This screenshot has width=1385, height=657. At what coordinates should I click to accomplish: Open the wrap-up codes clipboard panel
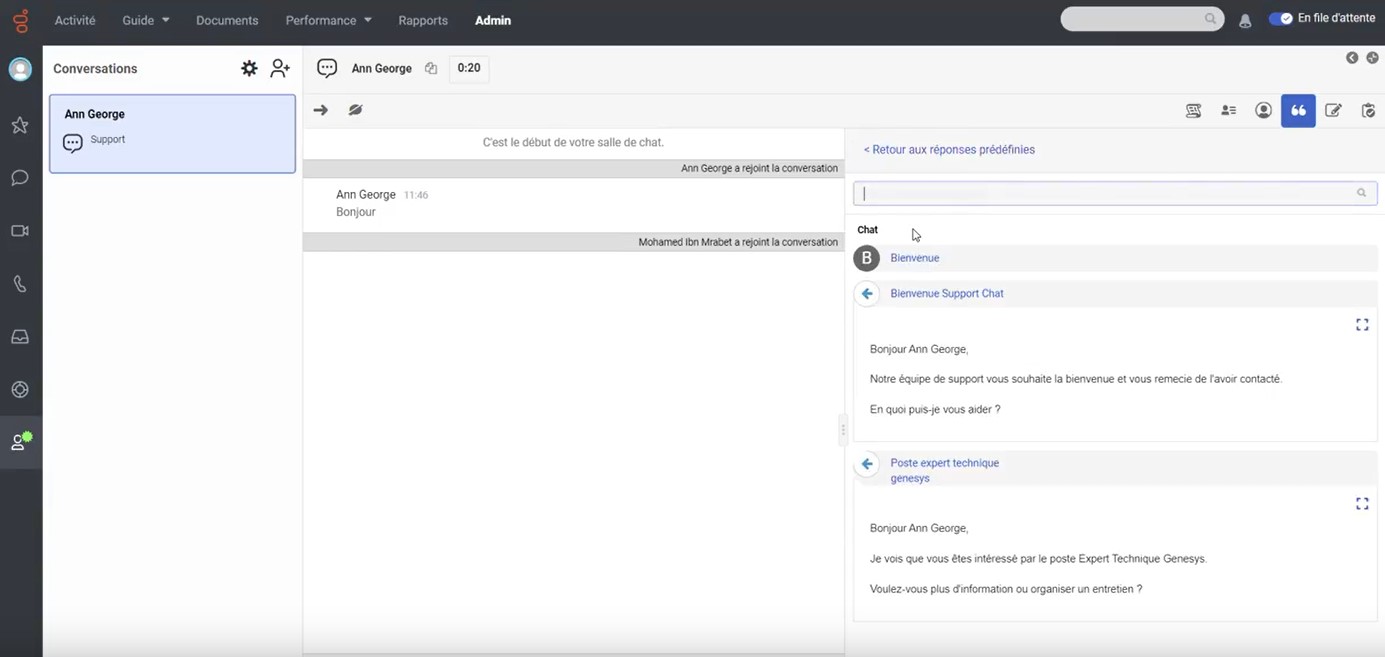coord(1368,110)
